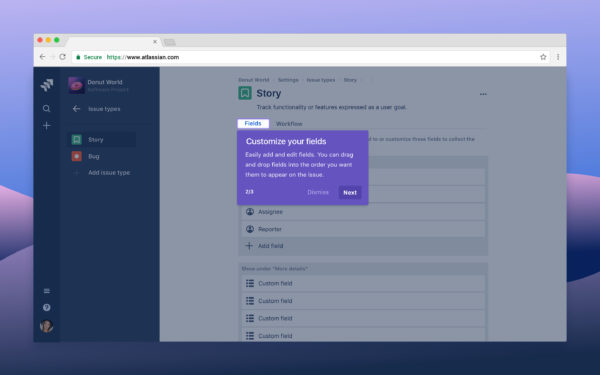Bookmark the page with the star icon
600x375 pixels.
click(543, 57)
